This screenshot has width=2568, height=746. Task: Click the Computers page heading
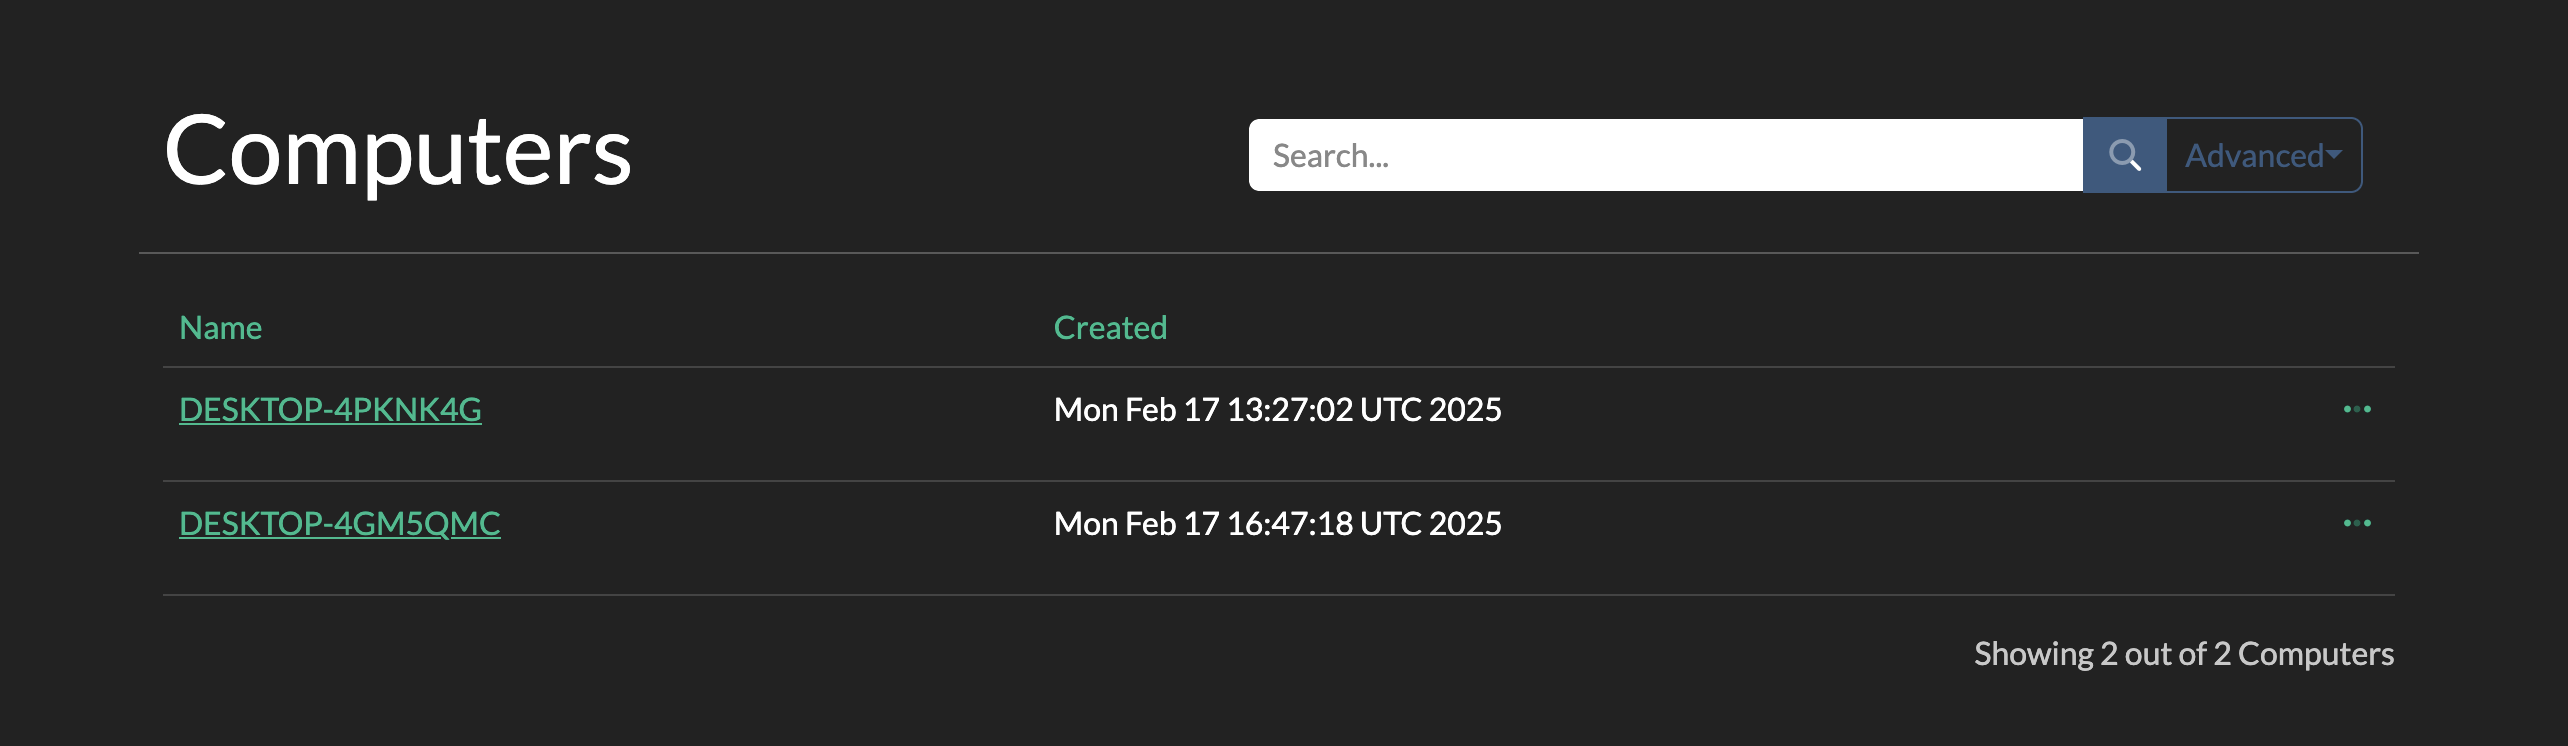click(x=398, y=152)
